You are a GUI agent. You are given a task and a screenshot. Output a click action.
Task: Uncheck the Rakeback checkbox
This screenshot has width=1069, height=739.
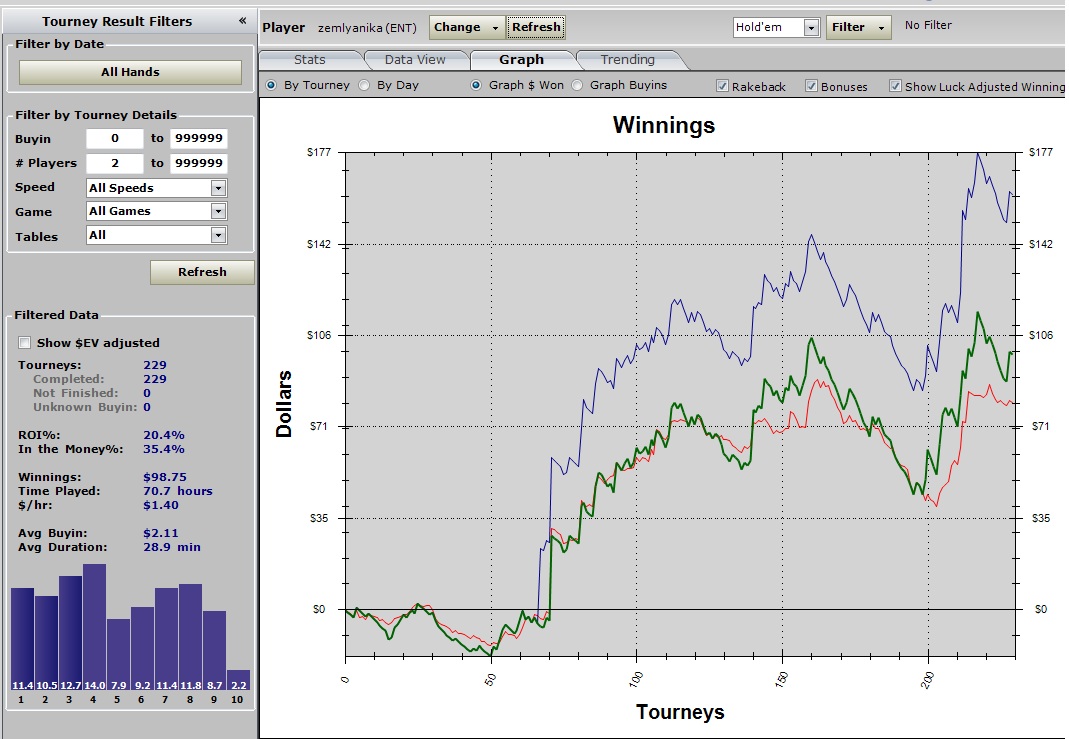[723, 87]
